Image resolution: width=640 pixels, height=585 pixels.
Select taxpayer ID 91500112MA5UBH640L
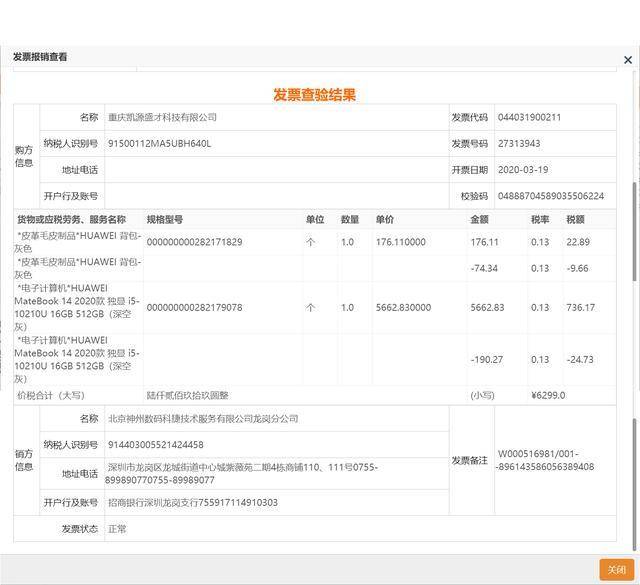click(160, 144)
